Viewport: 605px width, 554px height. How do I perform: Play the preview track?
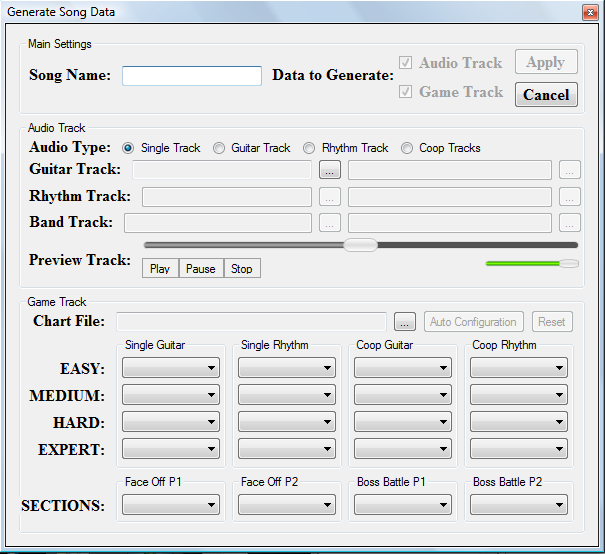[x=160, y=268]
